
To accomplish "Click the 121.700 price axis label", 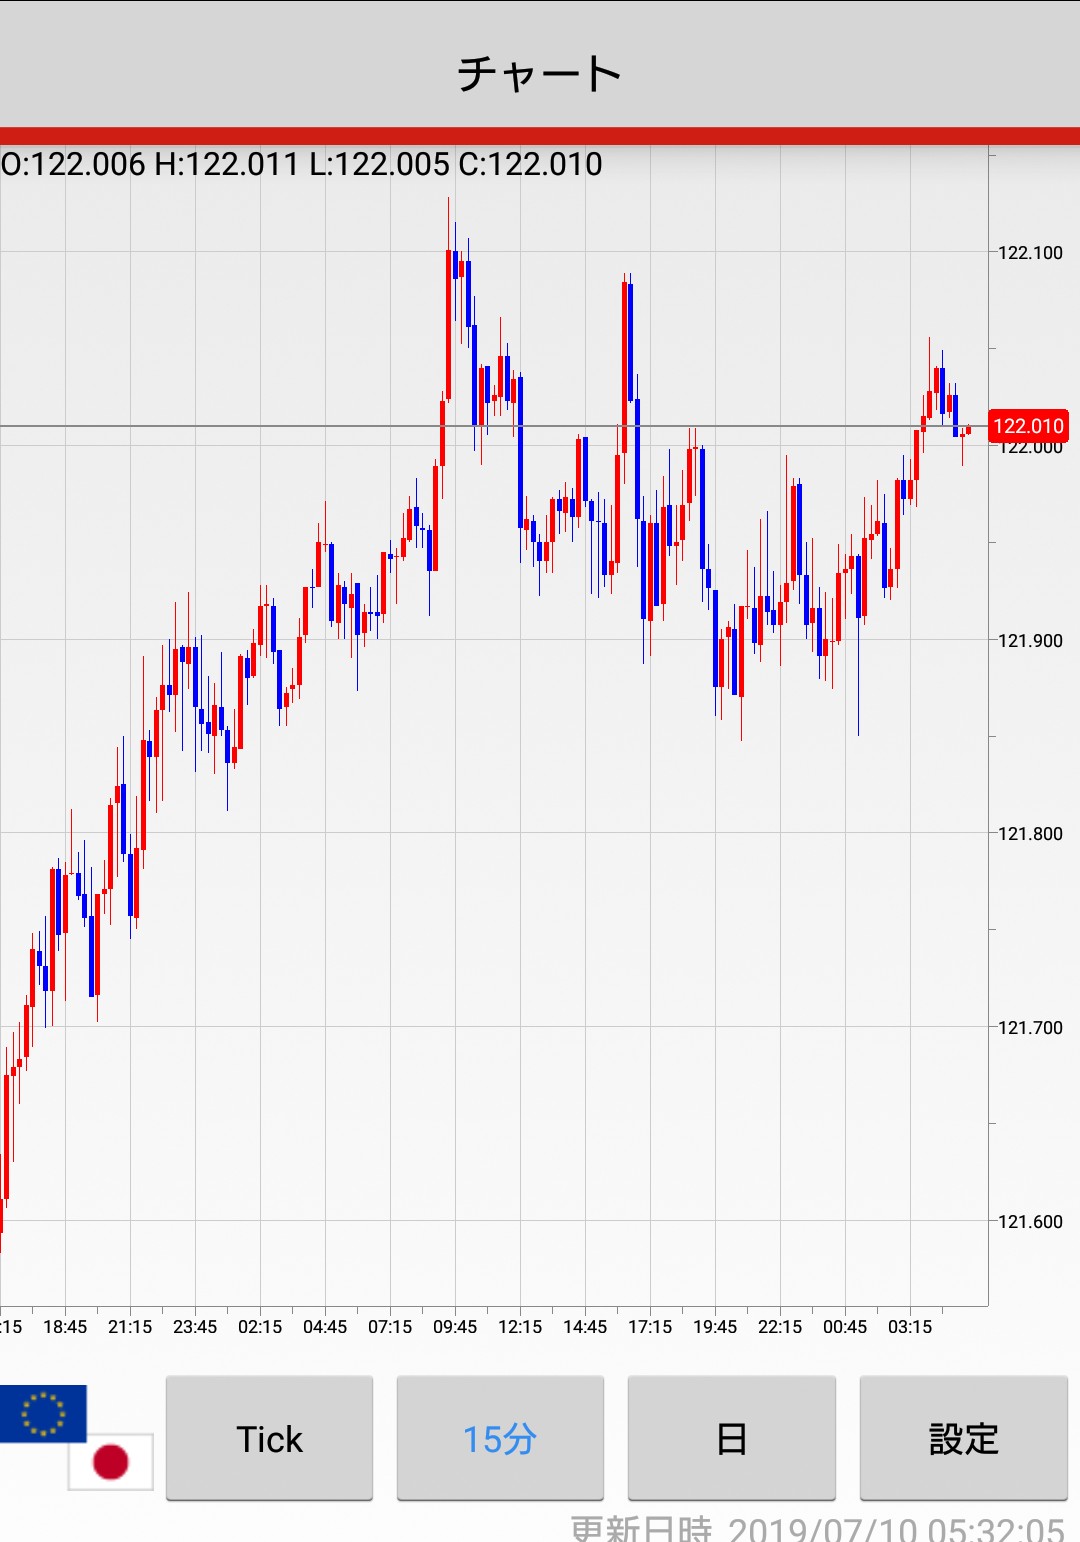I will (1030, 1028).
